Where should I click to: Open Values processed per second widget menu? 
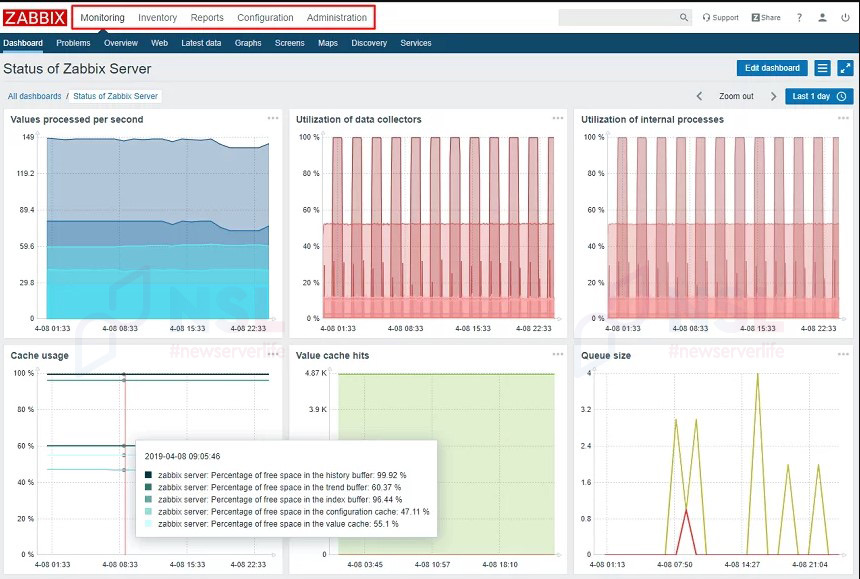(x=273, y=118)
